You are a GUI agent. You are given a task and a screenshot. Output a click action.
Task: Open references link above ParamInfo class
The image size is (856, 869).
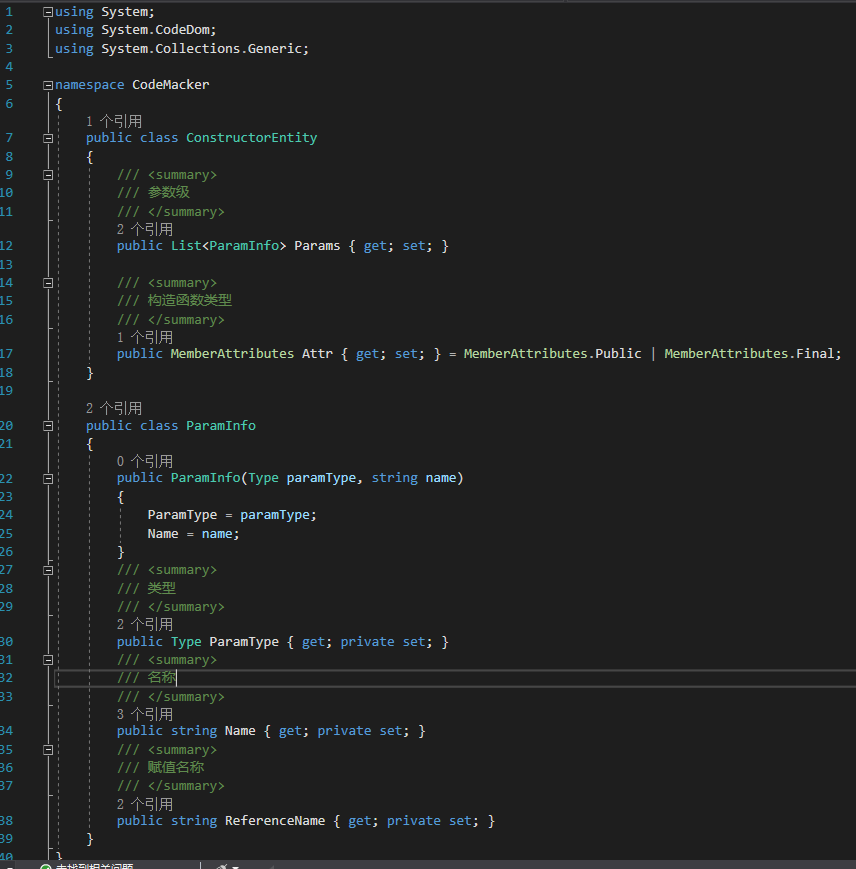click(x=114, y=409)
